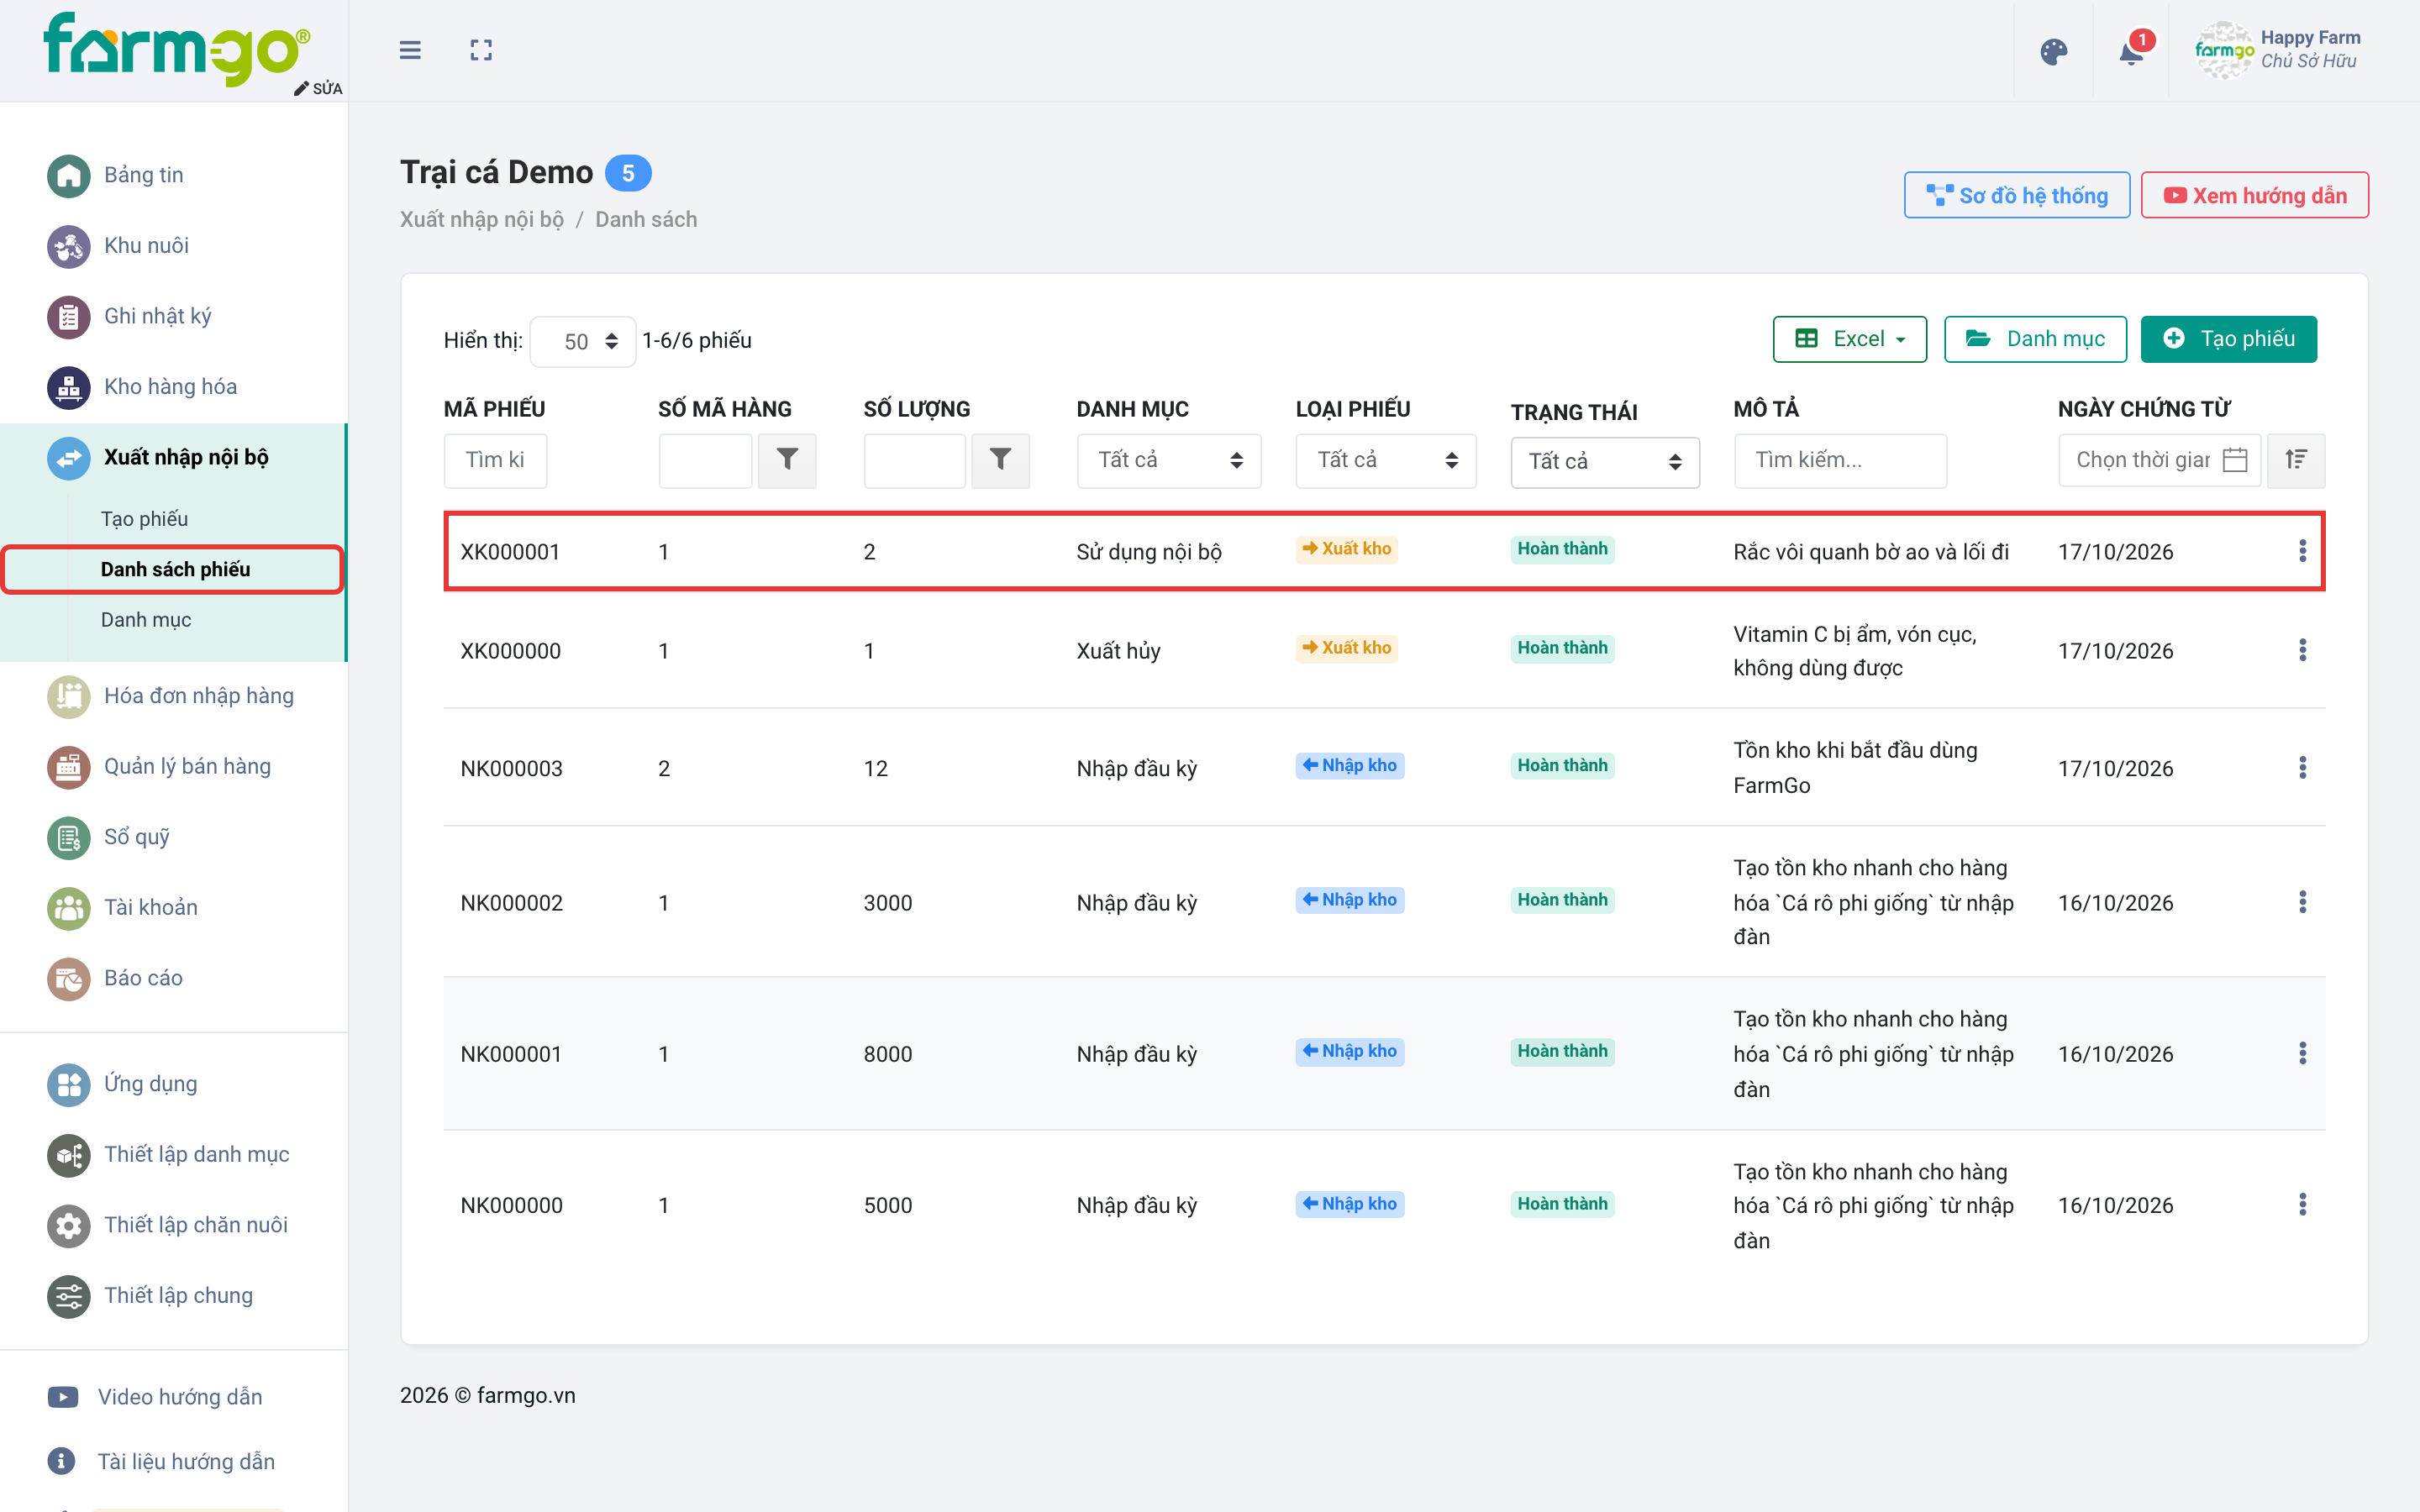The height and width of the screenshot is (1512, 2420).
Task: Select Tạo phiếu in the sidebar submenu
Action: [144, 519]
